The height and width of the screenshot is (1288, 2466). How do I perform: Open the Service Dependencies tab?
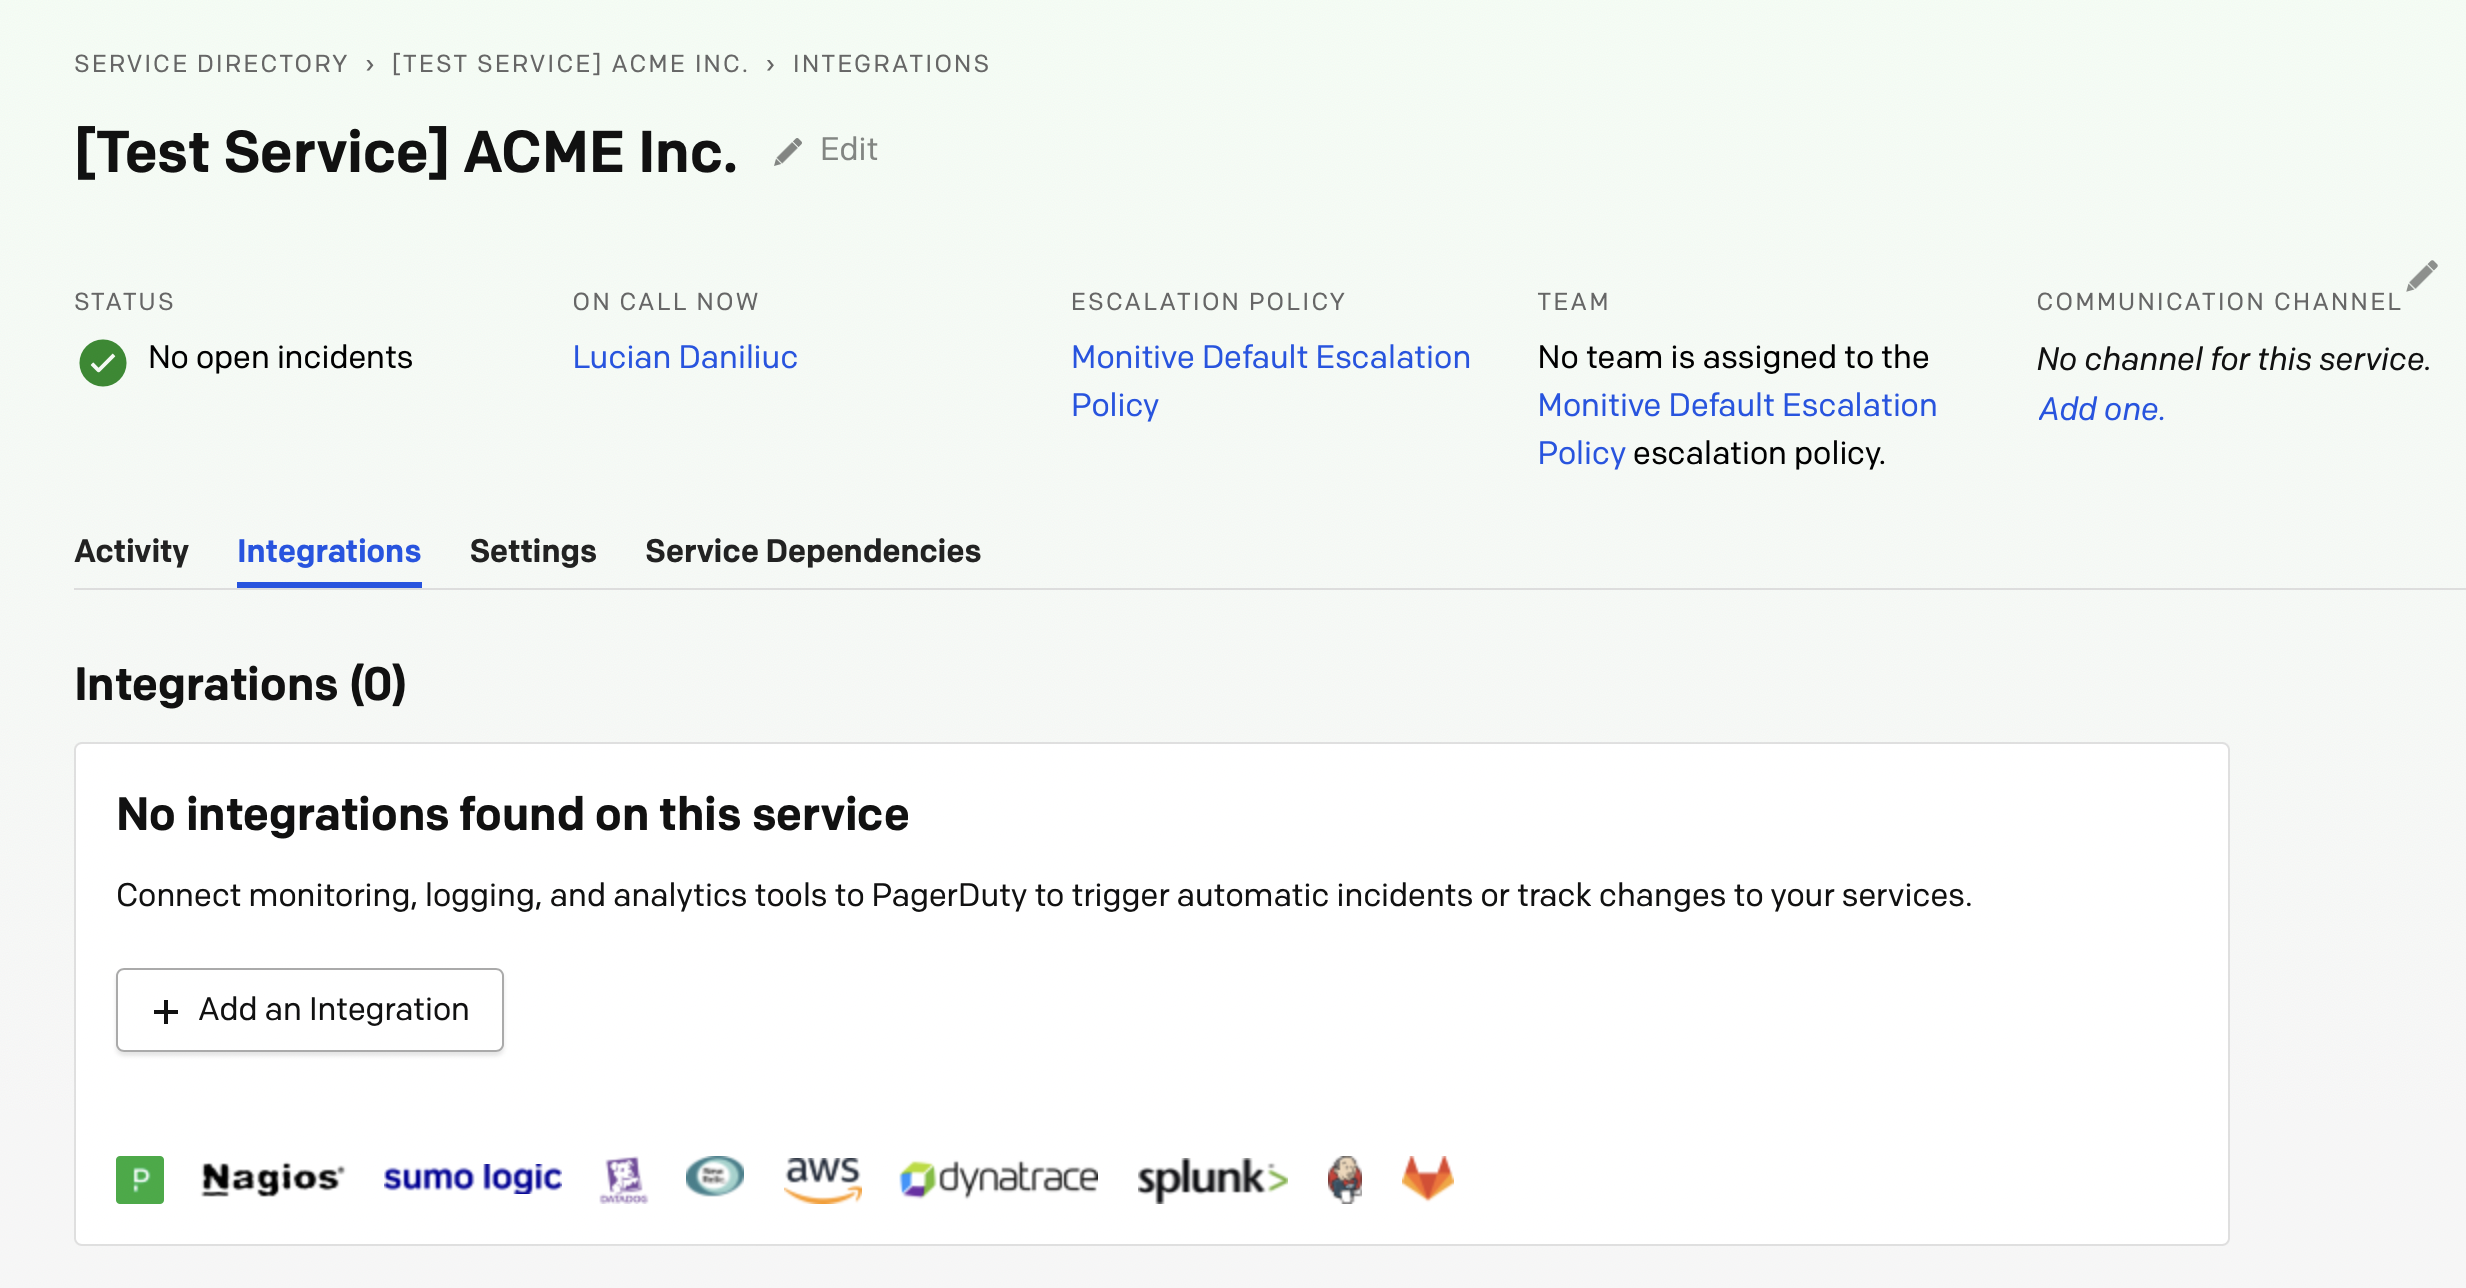812,551
